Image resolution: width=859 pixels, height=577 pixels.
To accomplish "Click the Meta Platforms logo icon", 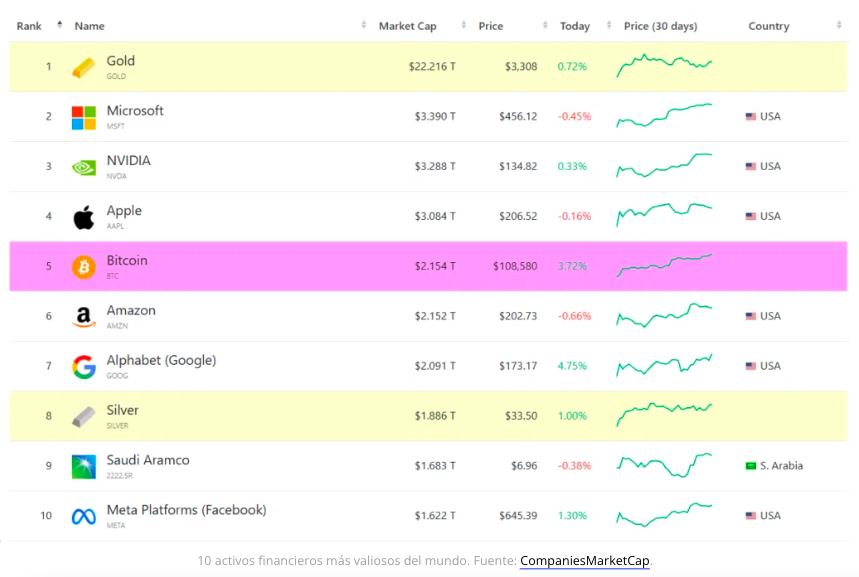I will click(84, 517).
